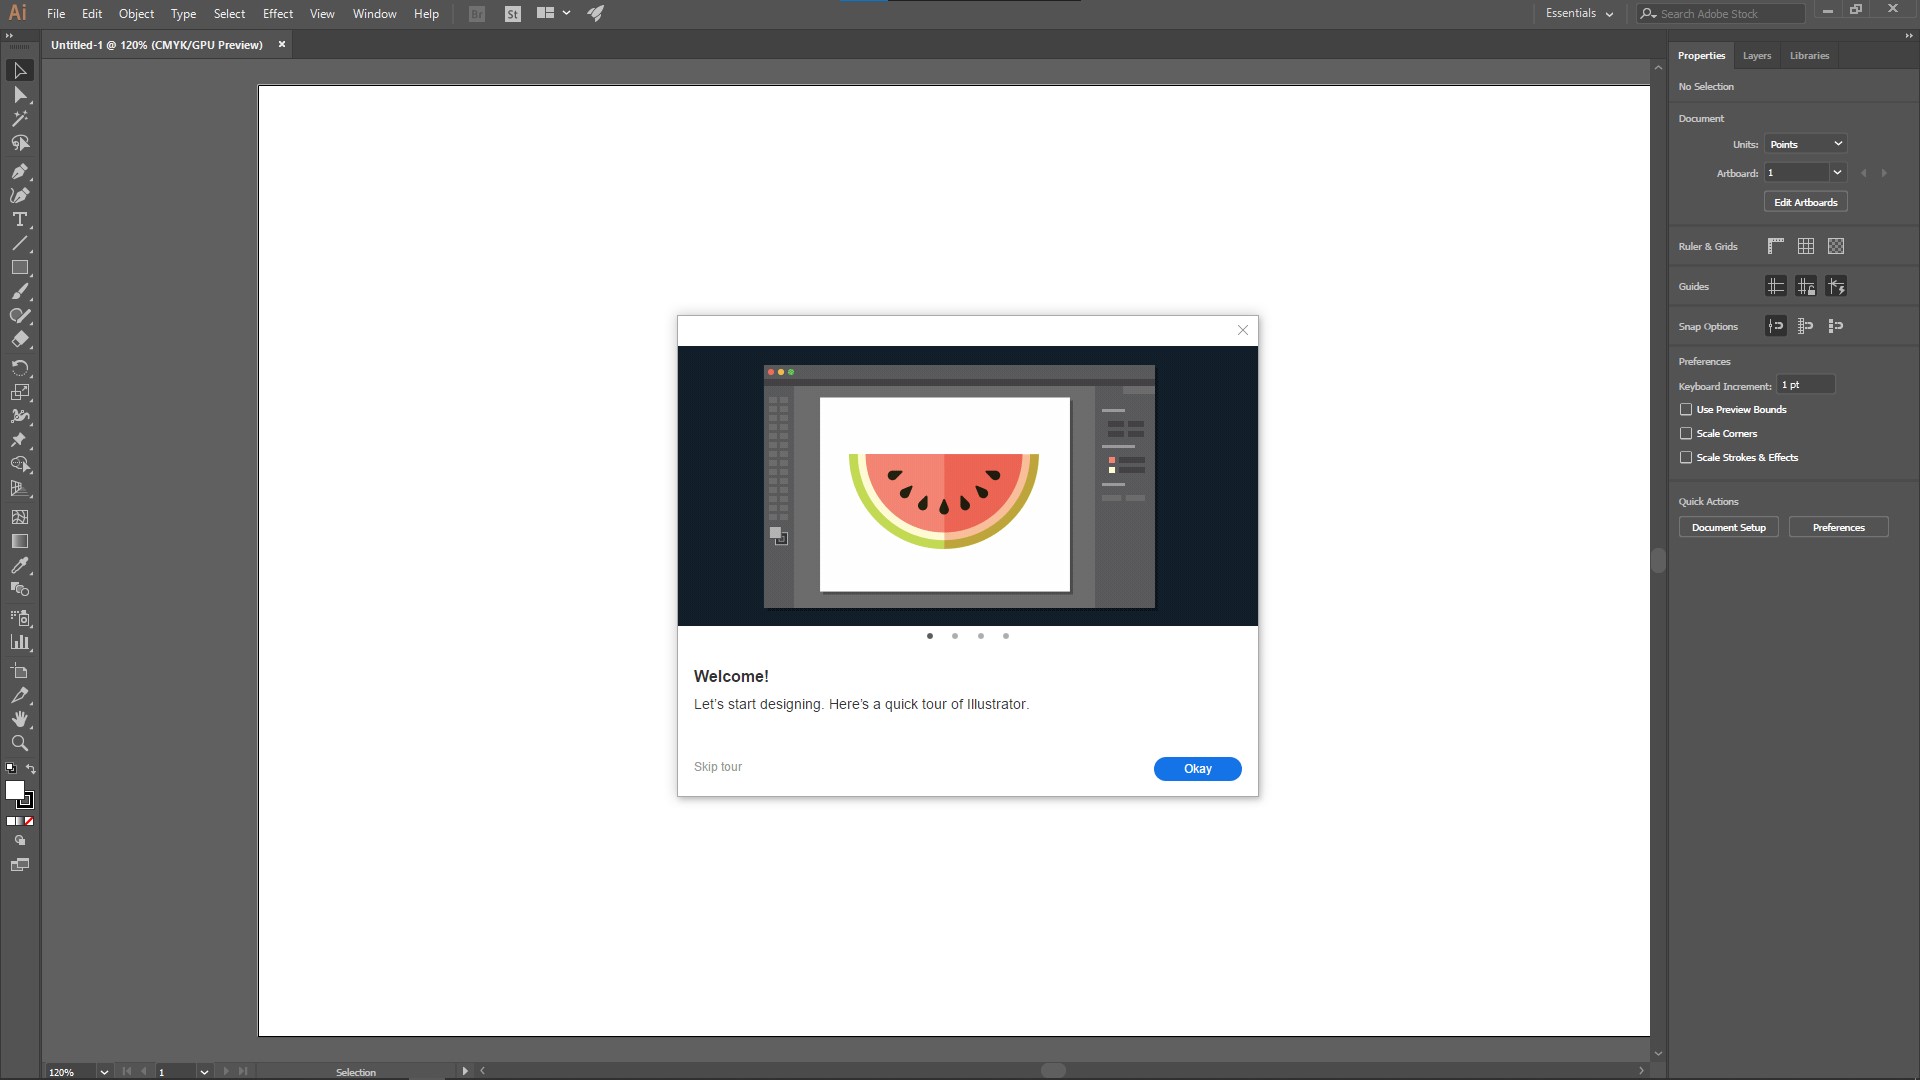Image resolution: width=1920 pixels, height=1080 pixels.
Task: Open the Units dropdown set to Points
Action: pyautogui.click(x=1805, y=144)
